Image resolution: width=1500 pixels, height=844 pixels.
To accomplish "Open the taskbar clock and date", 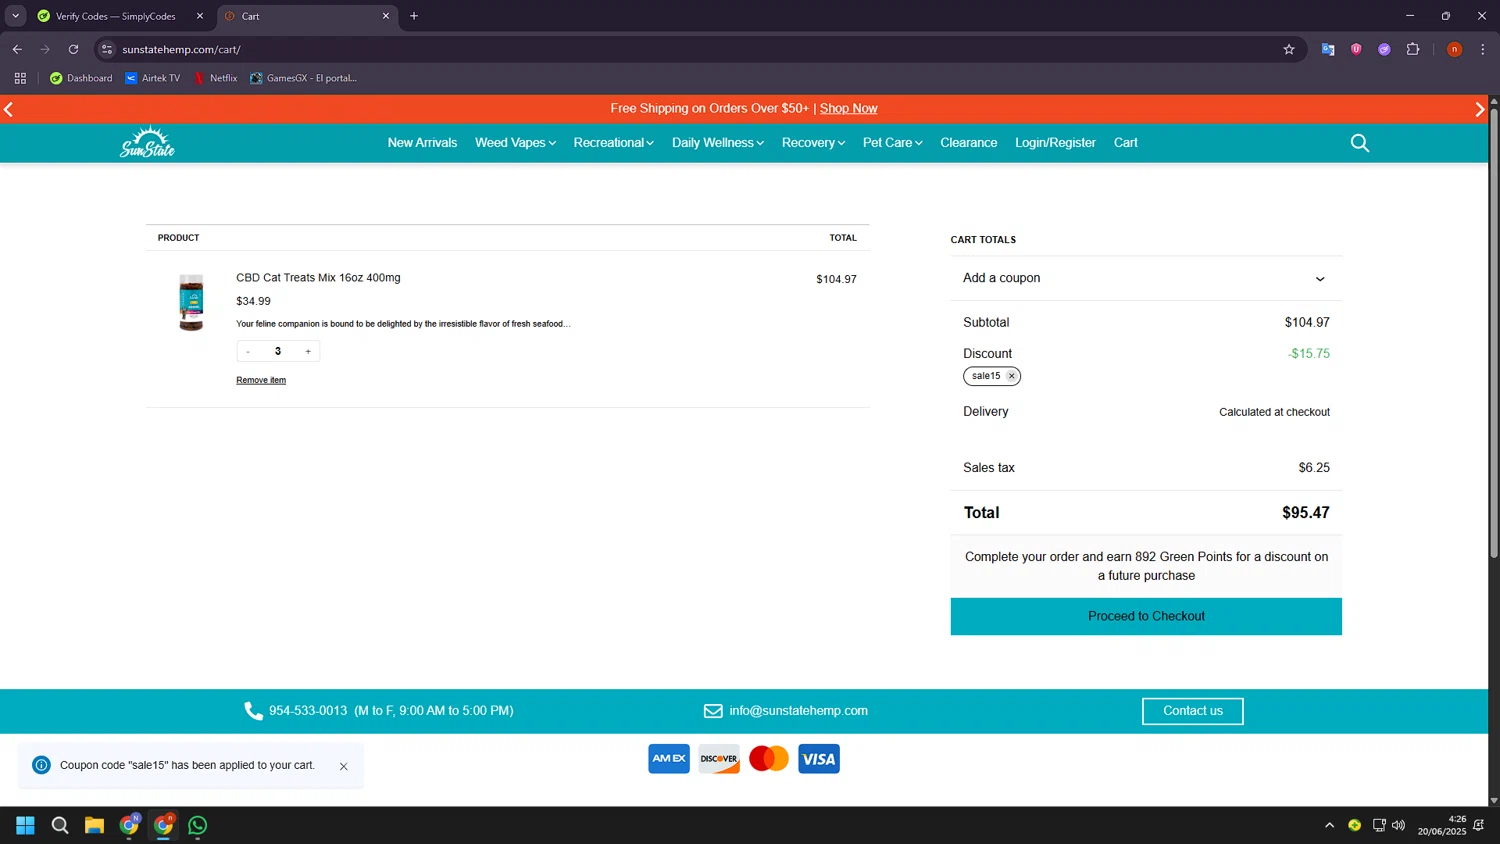I will (1442, 825).
